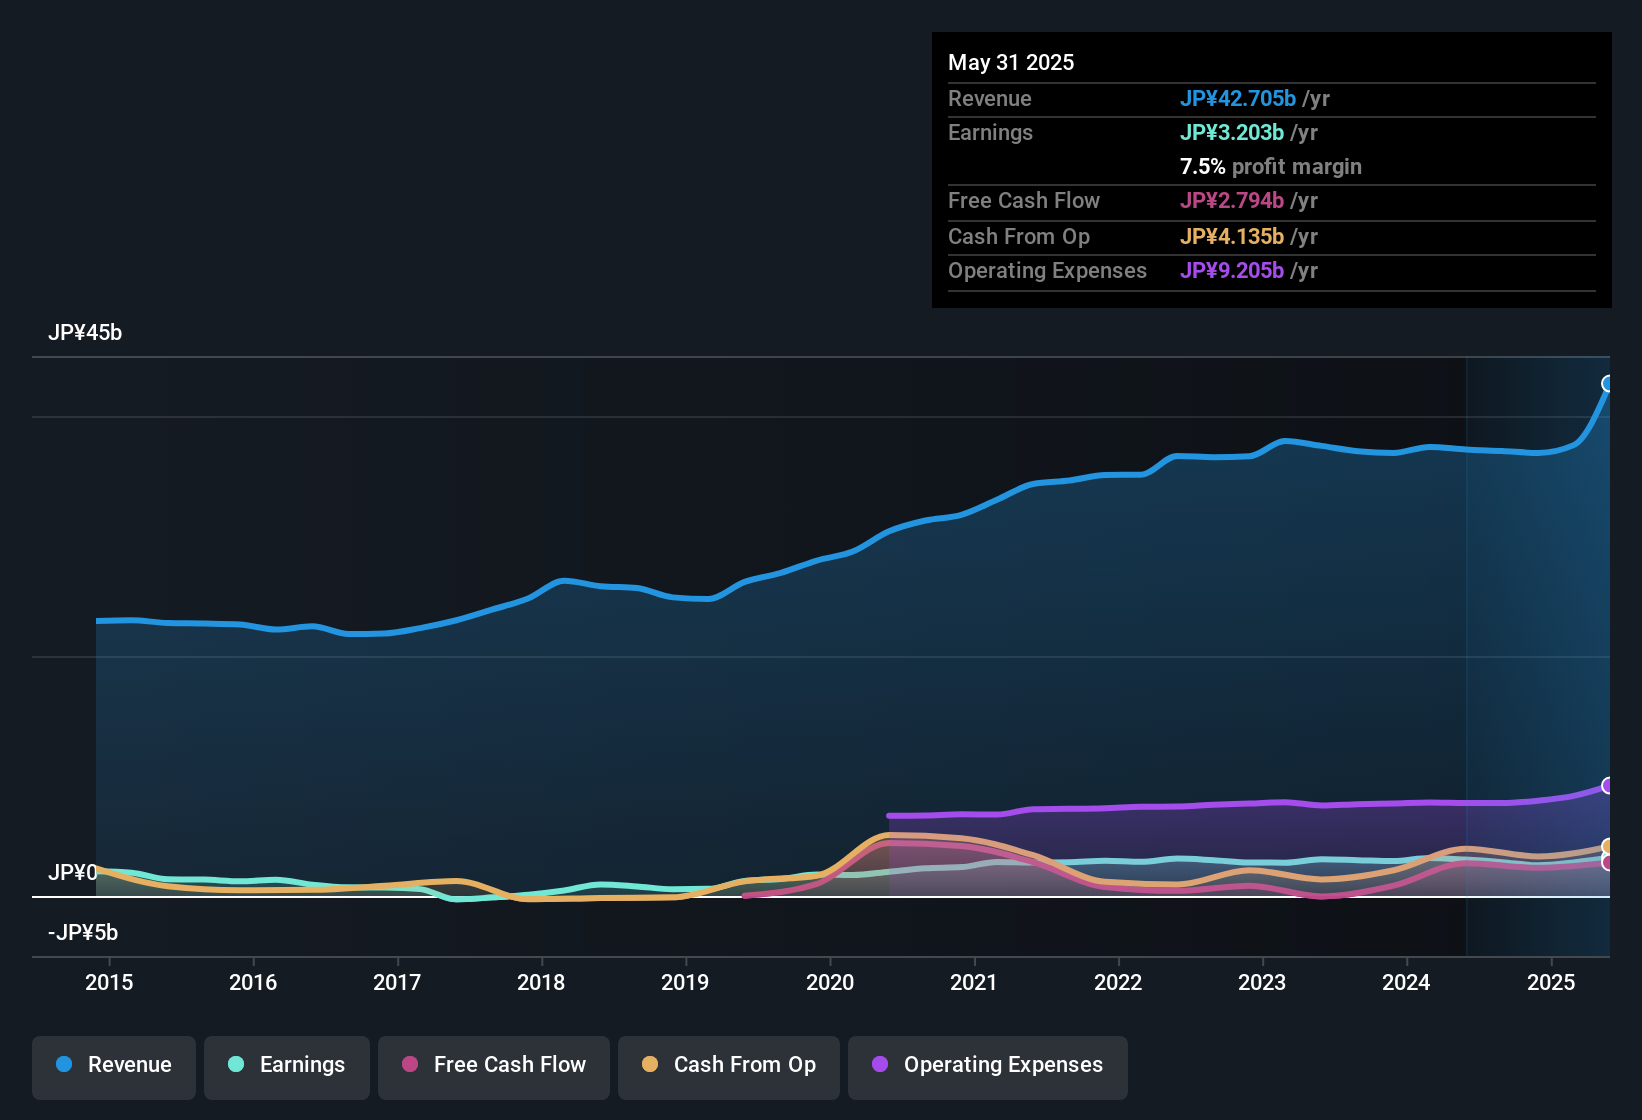
Task: Click the Revenue value JP¥42.705b in tooltip
Action: pyautogui.click(x=1239, y=99)
